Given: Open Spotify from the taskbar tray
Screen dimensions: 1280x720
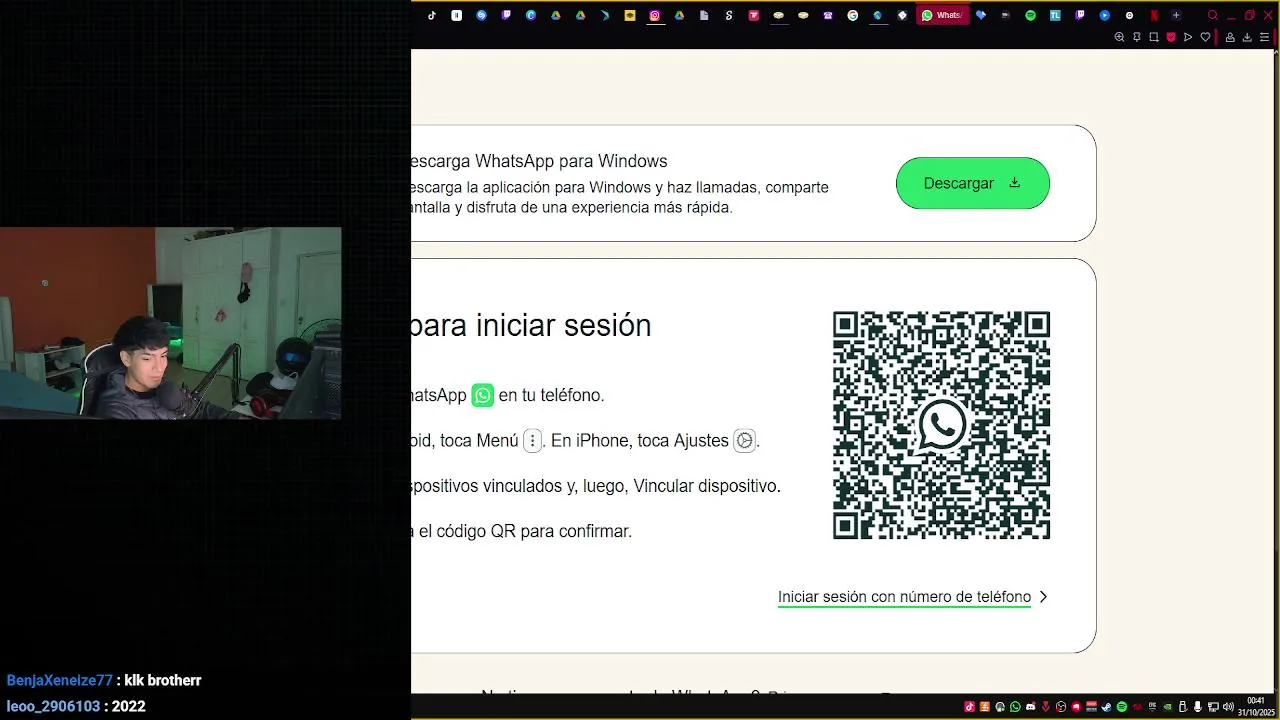Looking at the screenshot, I should coord(1122,707).
